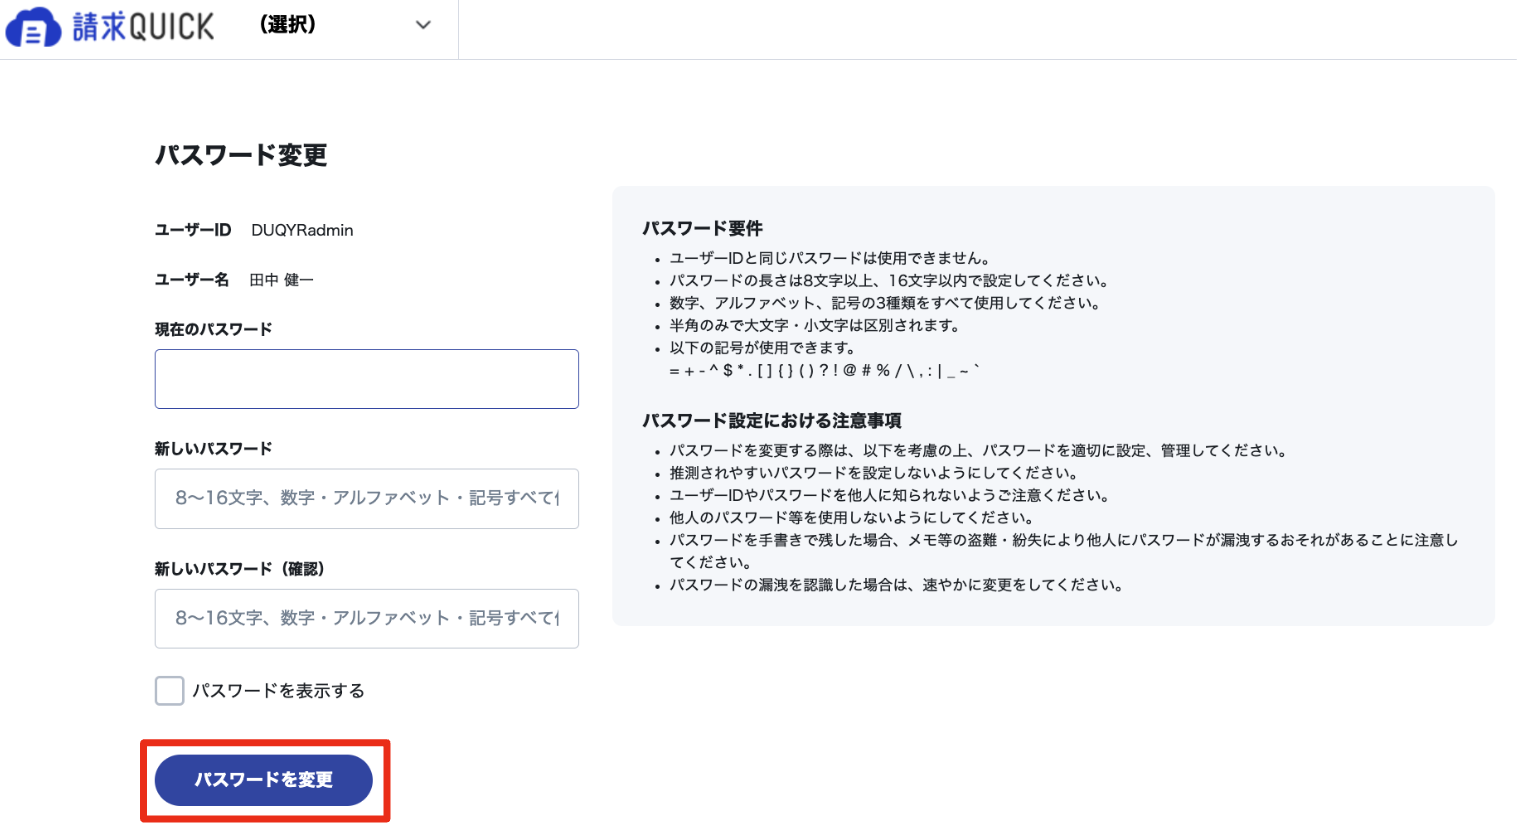Click the line パスワードの漏洩を認識した場合
The width and height of the screenshot is (1517, 837).
(x=896, y=585)
